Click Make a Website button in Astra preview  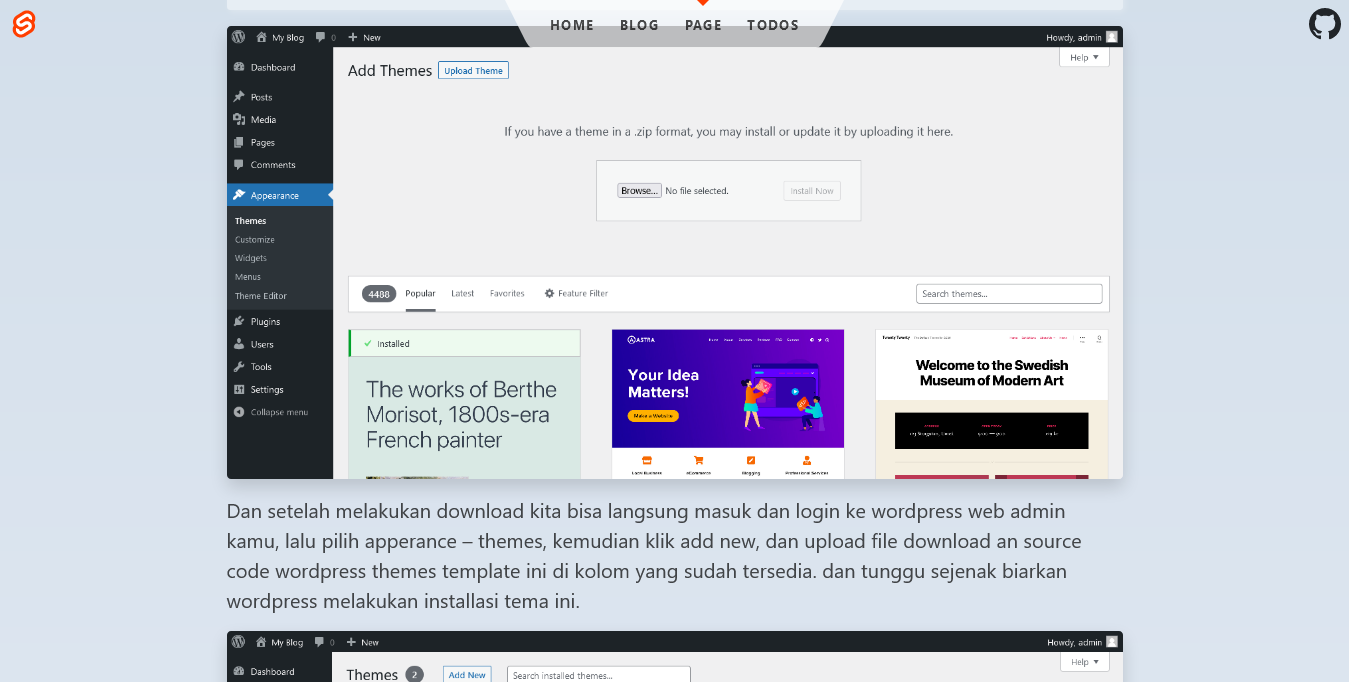coord(653,416)
